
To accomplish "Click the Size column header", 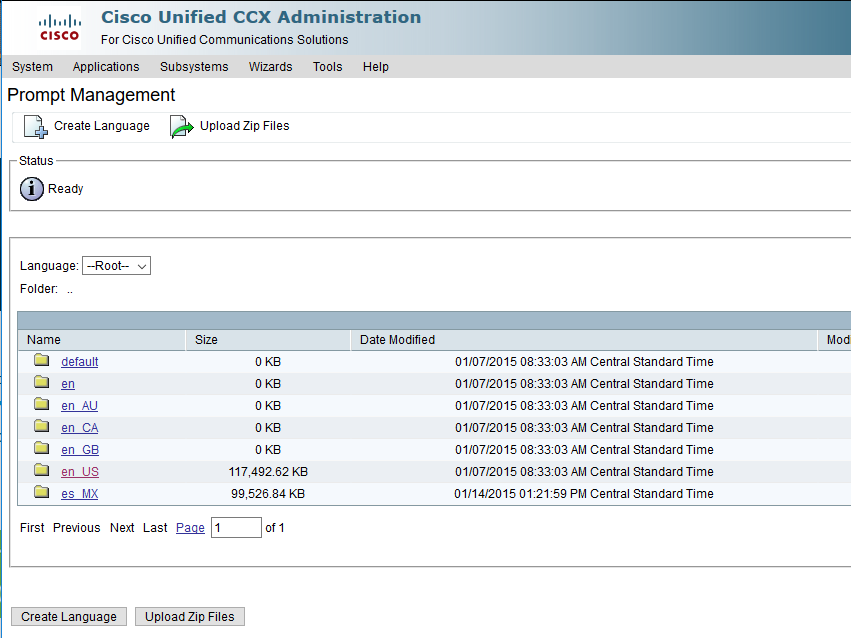I will [268, 340].
